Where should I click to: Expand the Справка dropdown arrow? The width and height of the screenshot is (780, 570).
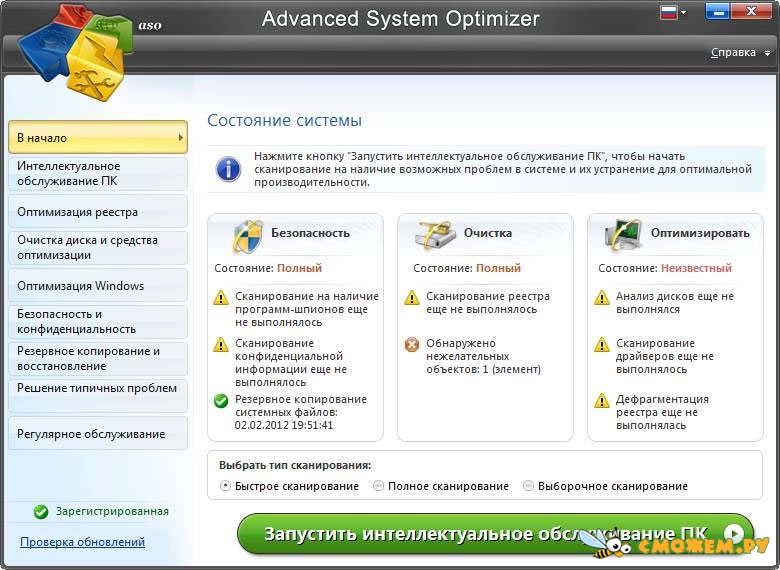[x=768, y=53]
